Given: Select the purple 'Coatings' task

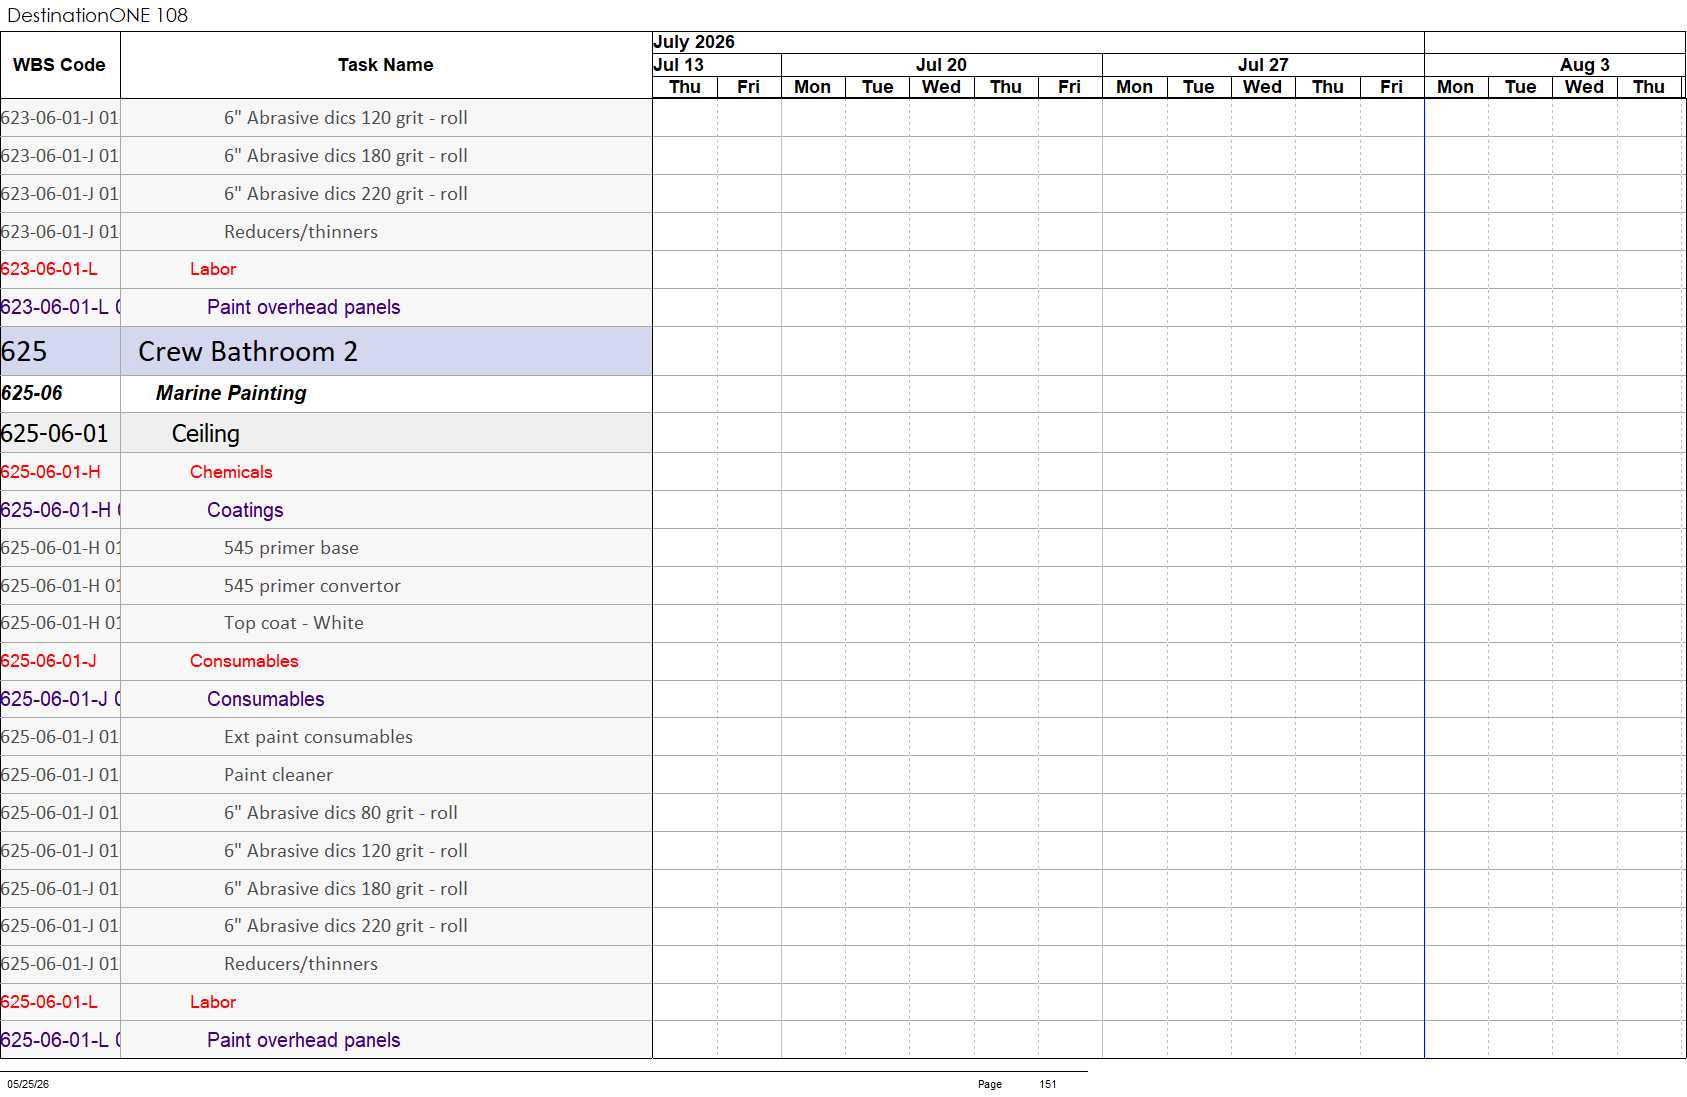Looking at the screenshot, I should [245, 510].
